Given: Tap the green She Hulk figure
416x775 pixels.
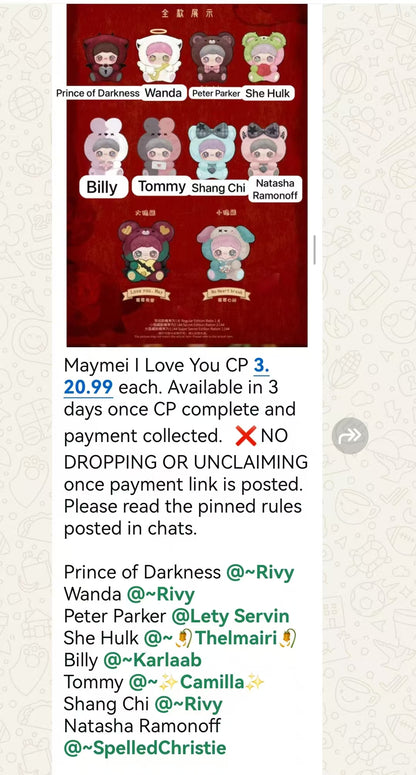Looking at the screenshot, I should [264, 57].
